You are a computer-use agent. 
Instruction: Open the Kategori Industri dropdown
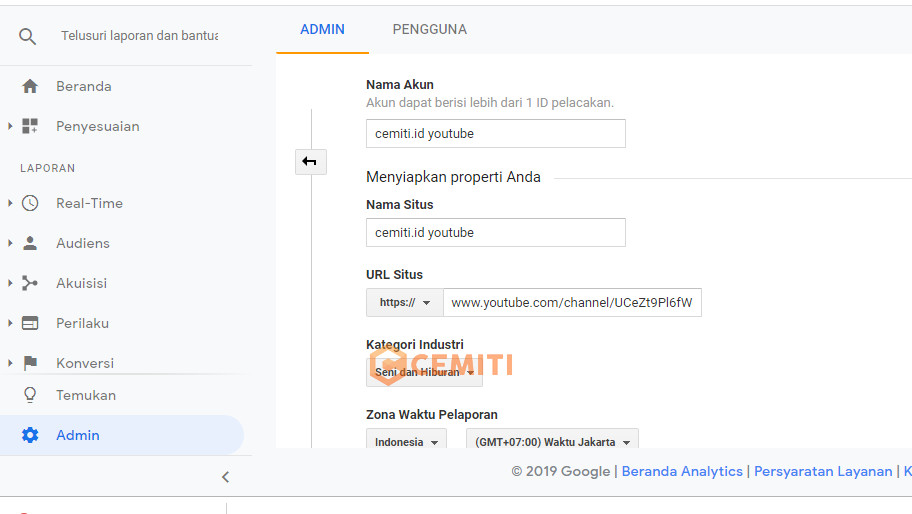click(x=424, y=372)
